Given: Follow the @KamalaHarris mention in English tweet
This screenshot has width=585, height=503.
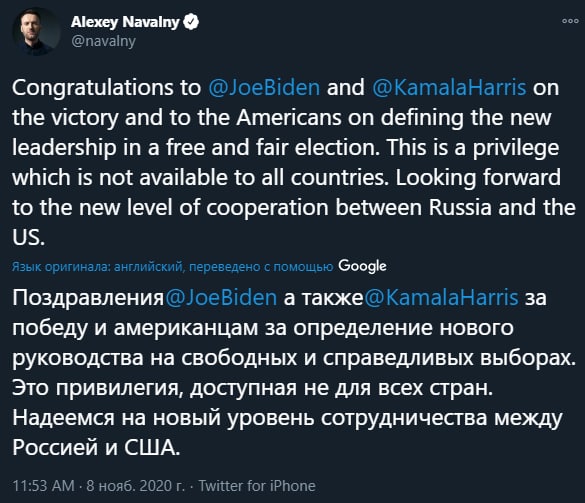Looking at the screenshot, I should pos(449,88).
